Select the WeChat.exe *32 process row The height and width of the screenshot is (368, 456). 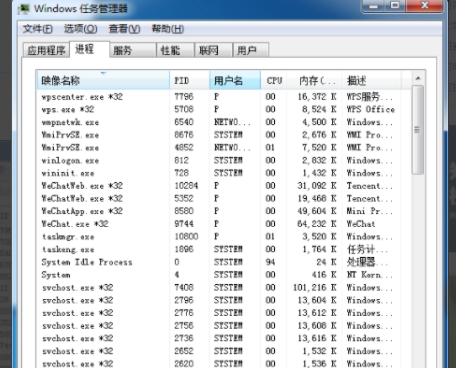click(x=223, y=224)
